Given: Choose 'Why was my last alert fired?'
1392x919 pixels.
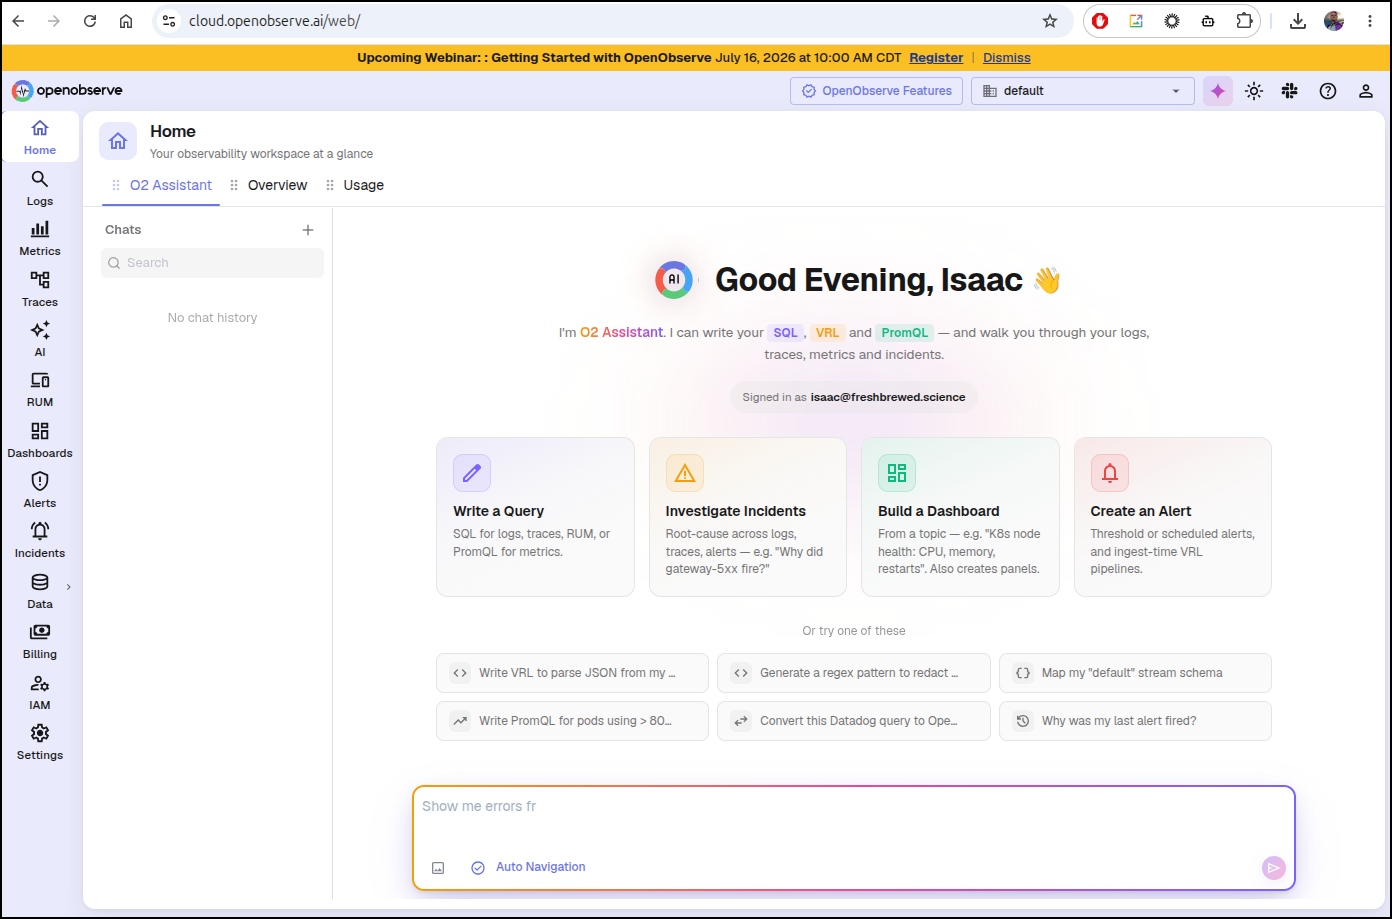Looking at the screenshot, I should [x=1135, y=721].
